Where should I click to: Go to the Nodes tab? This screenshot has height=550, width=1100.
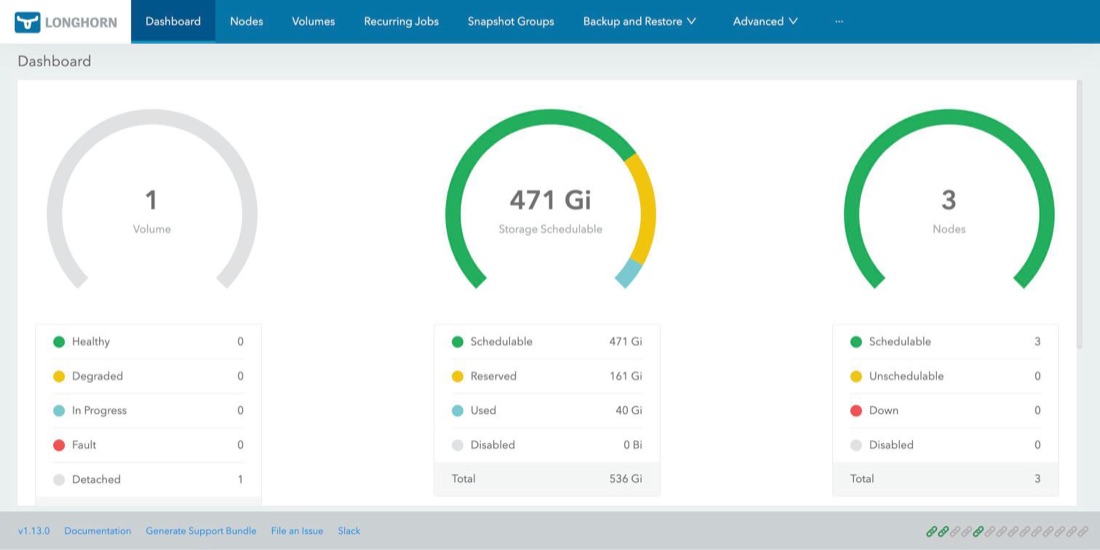coord(246,21)
